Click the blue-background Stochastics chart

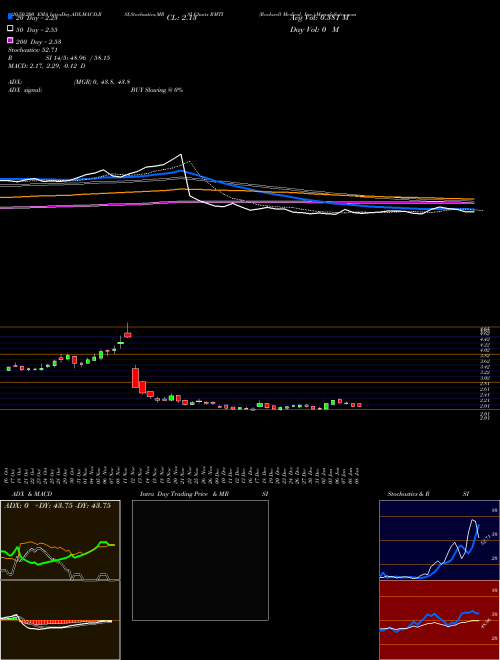[439, 540]
